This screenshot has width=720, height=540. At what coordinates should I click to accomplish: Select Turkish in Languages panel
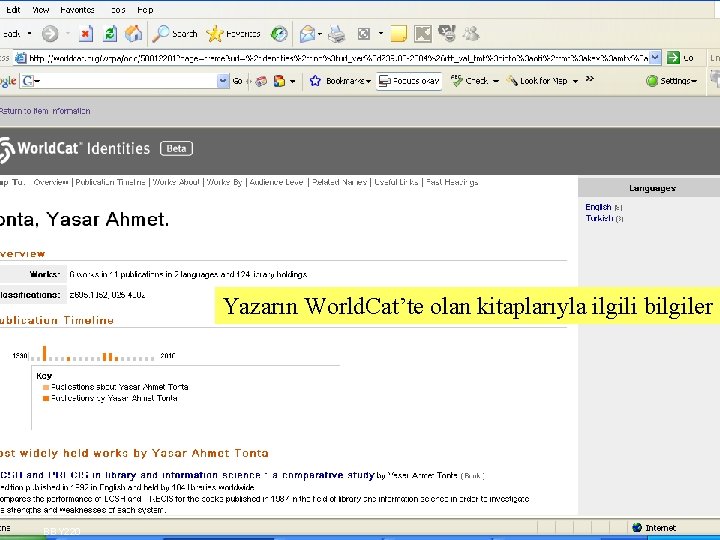(599, 218)
